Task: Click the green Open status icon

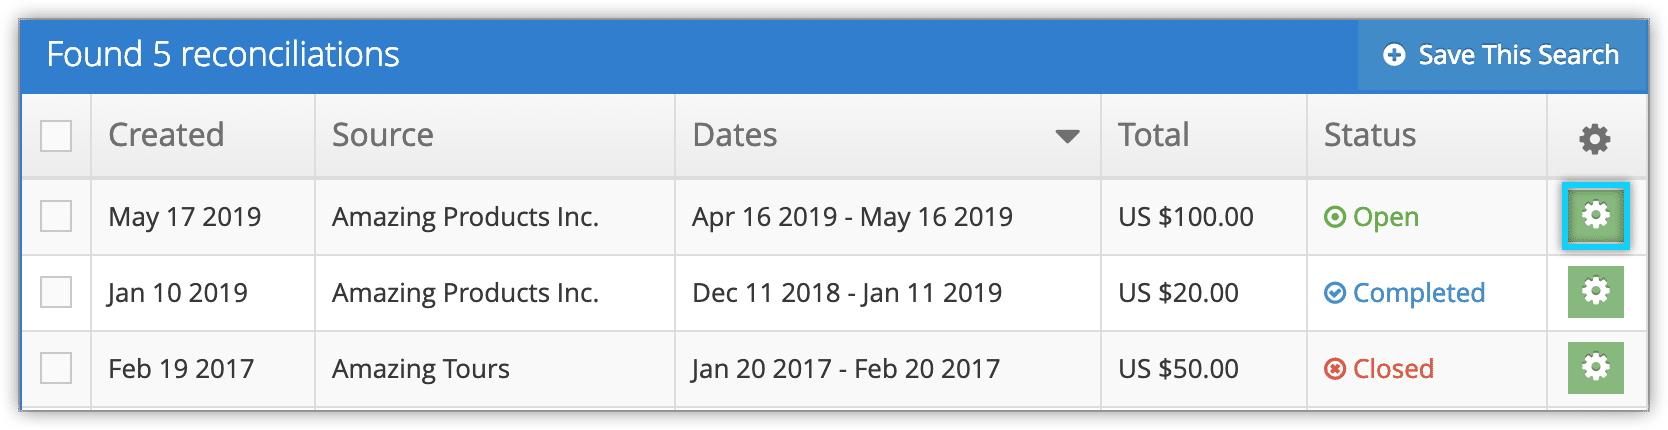Action: tap(1335, 217)
